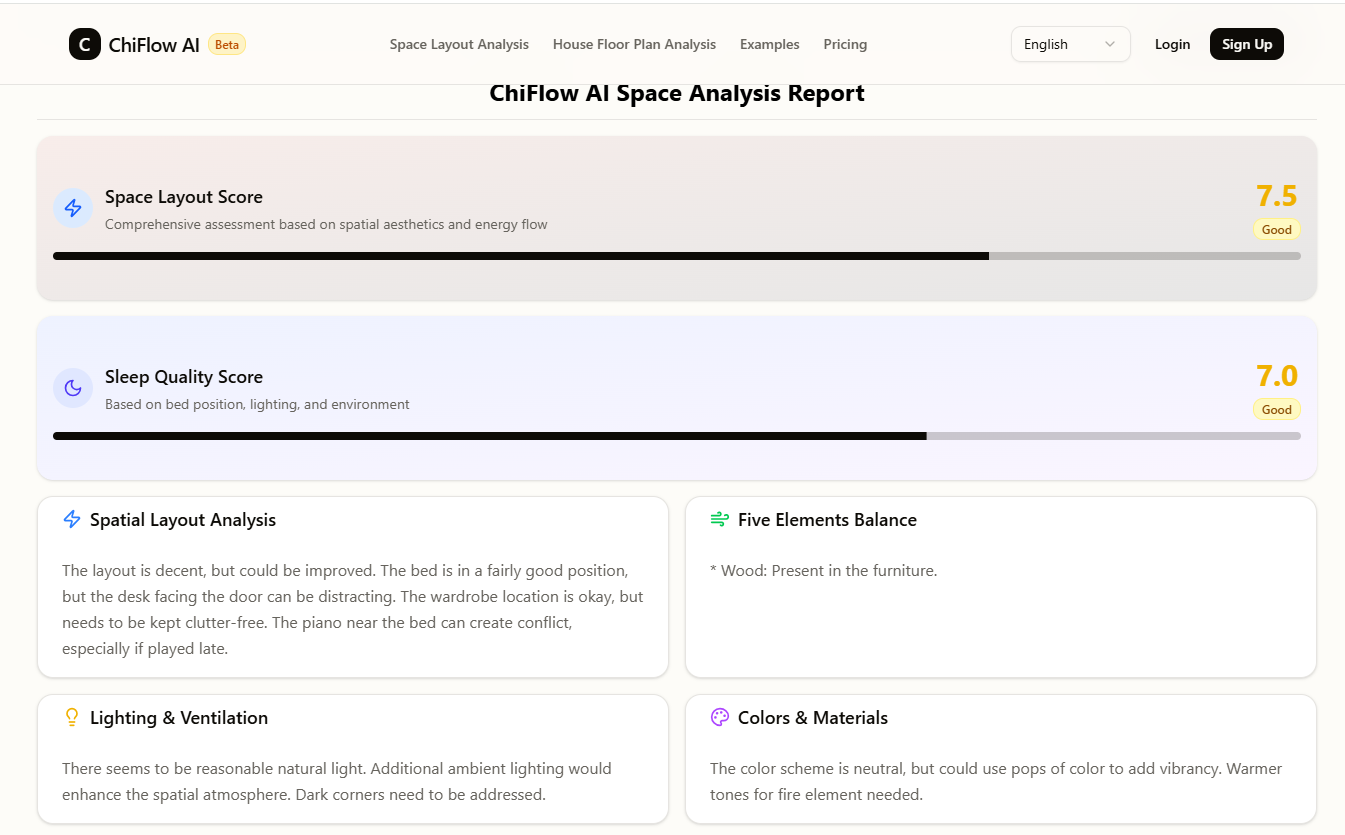Click the Space Layout Score title
This screenshot has height=835, width=1345.
184,197
